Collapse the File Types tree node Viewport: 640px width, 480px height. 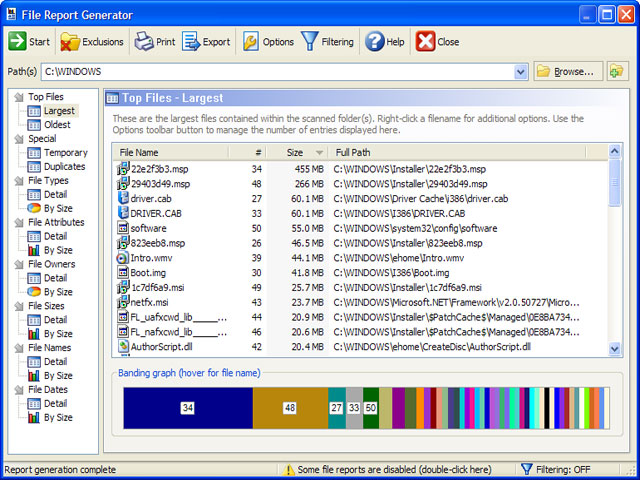(19, 181)
